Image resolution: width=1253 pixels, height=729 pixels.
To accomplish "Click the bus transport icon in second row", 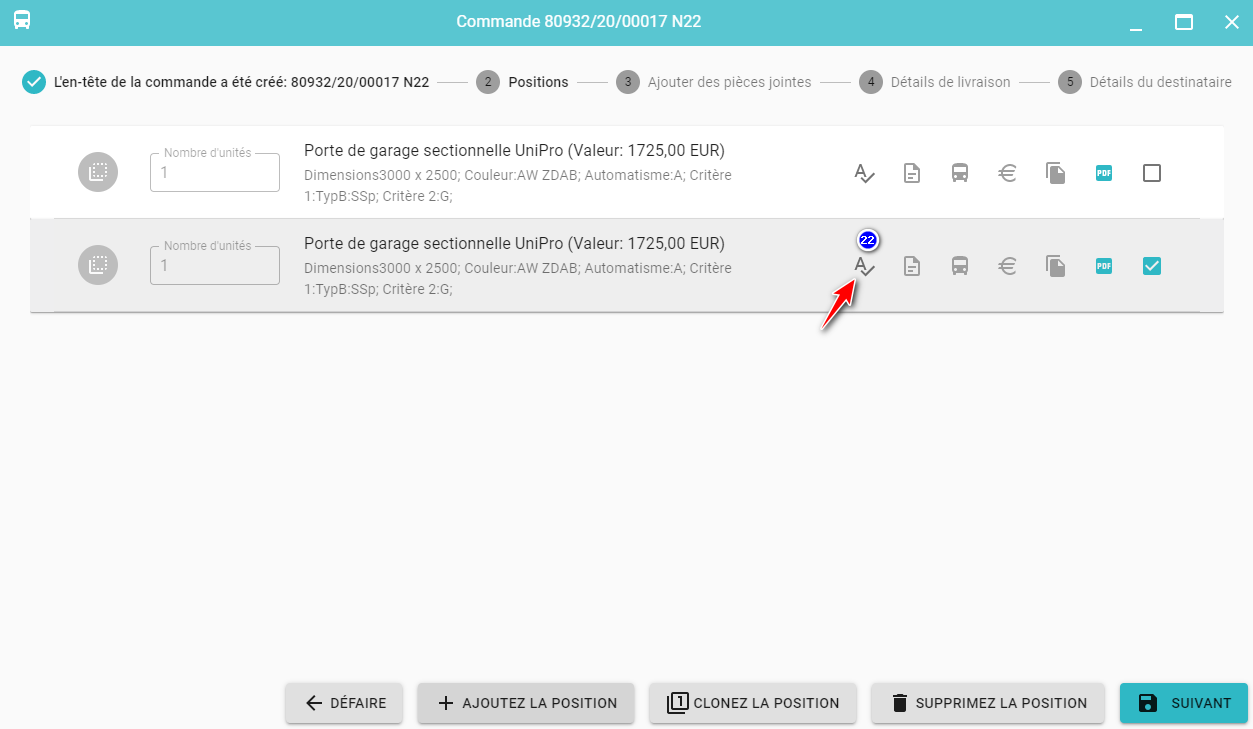I will click(x=960, y=266).
